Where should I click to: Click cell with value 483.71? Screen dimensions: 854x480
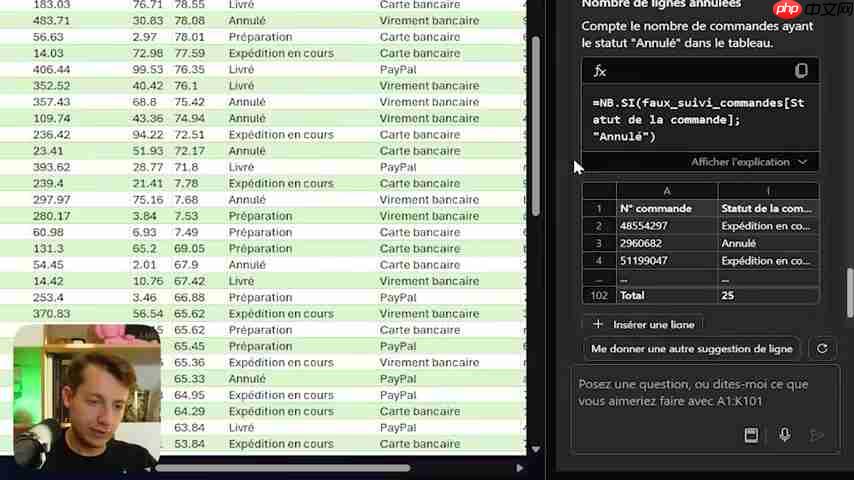pyautogui.click(x=51, y=21)
